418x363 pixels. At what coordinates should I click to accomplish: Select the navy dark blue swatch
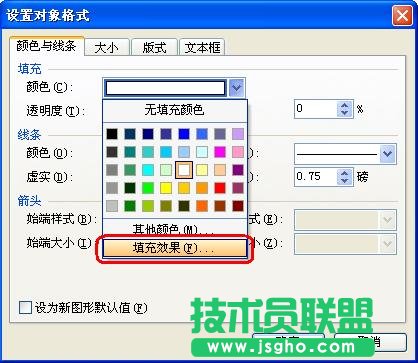(148, 134)
